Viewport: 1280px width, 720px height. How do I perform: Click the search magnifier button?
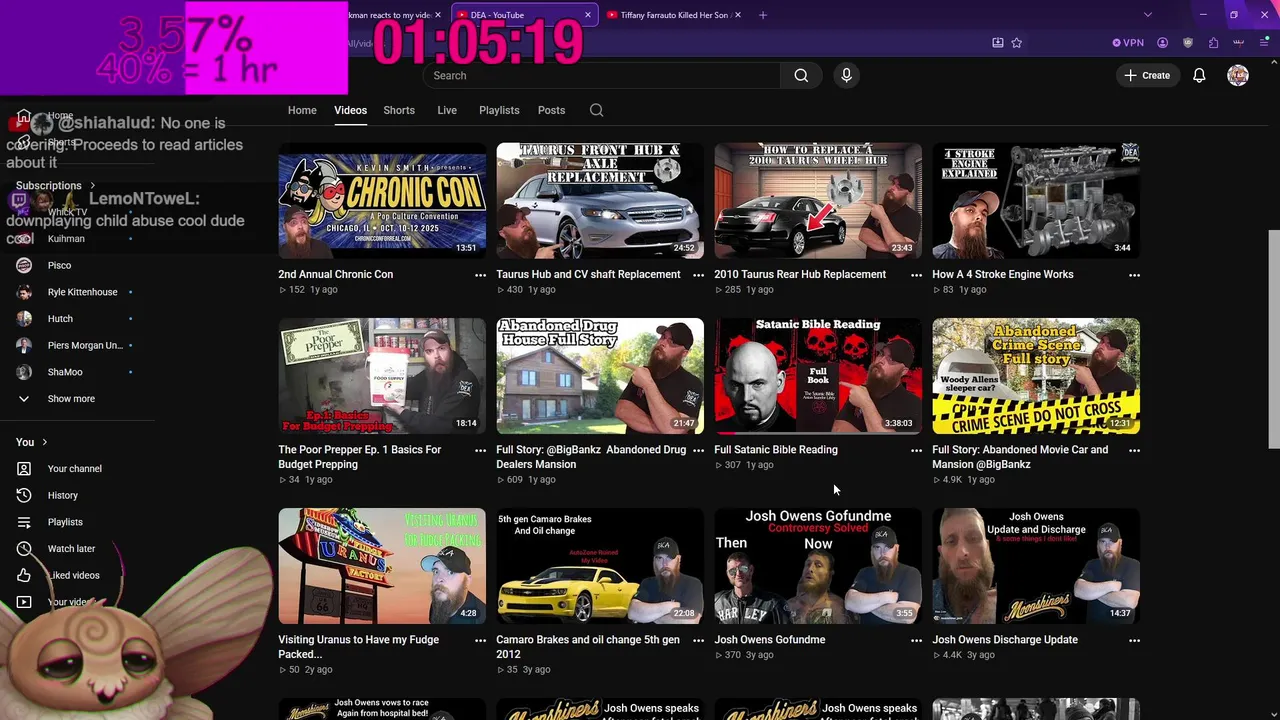click(801, 75)
